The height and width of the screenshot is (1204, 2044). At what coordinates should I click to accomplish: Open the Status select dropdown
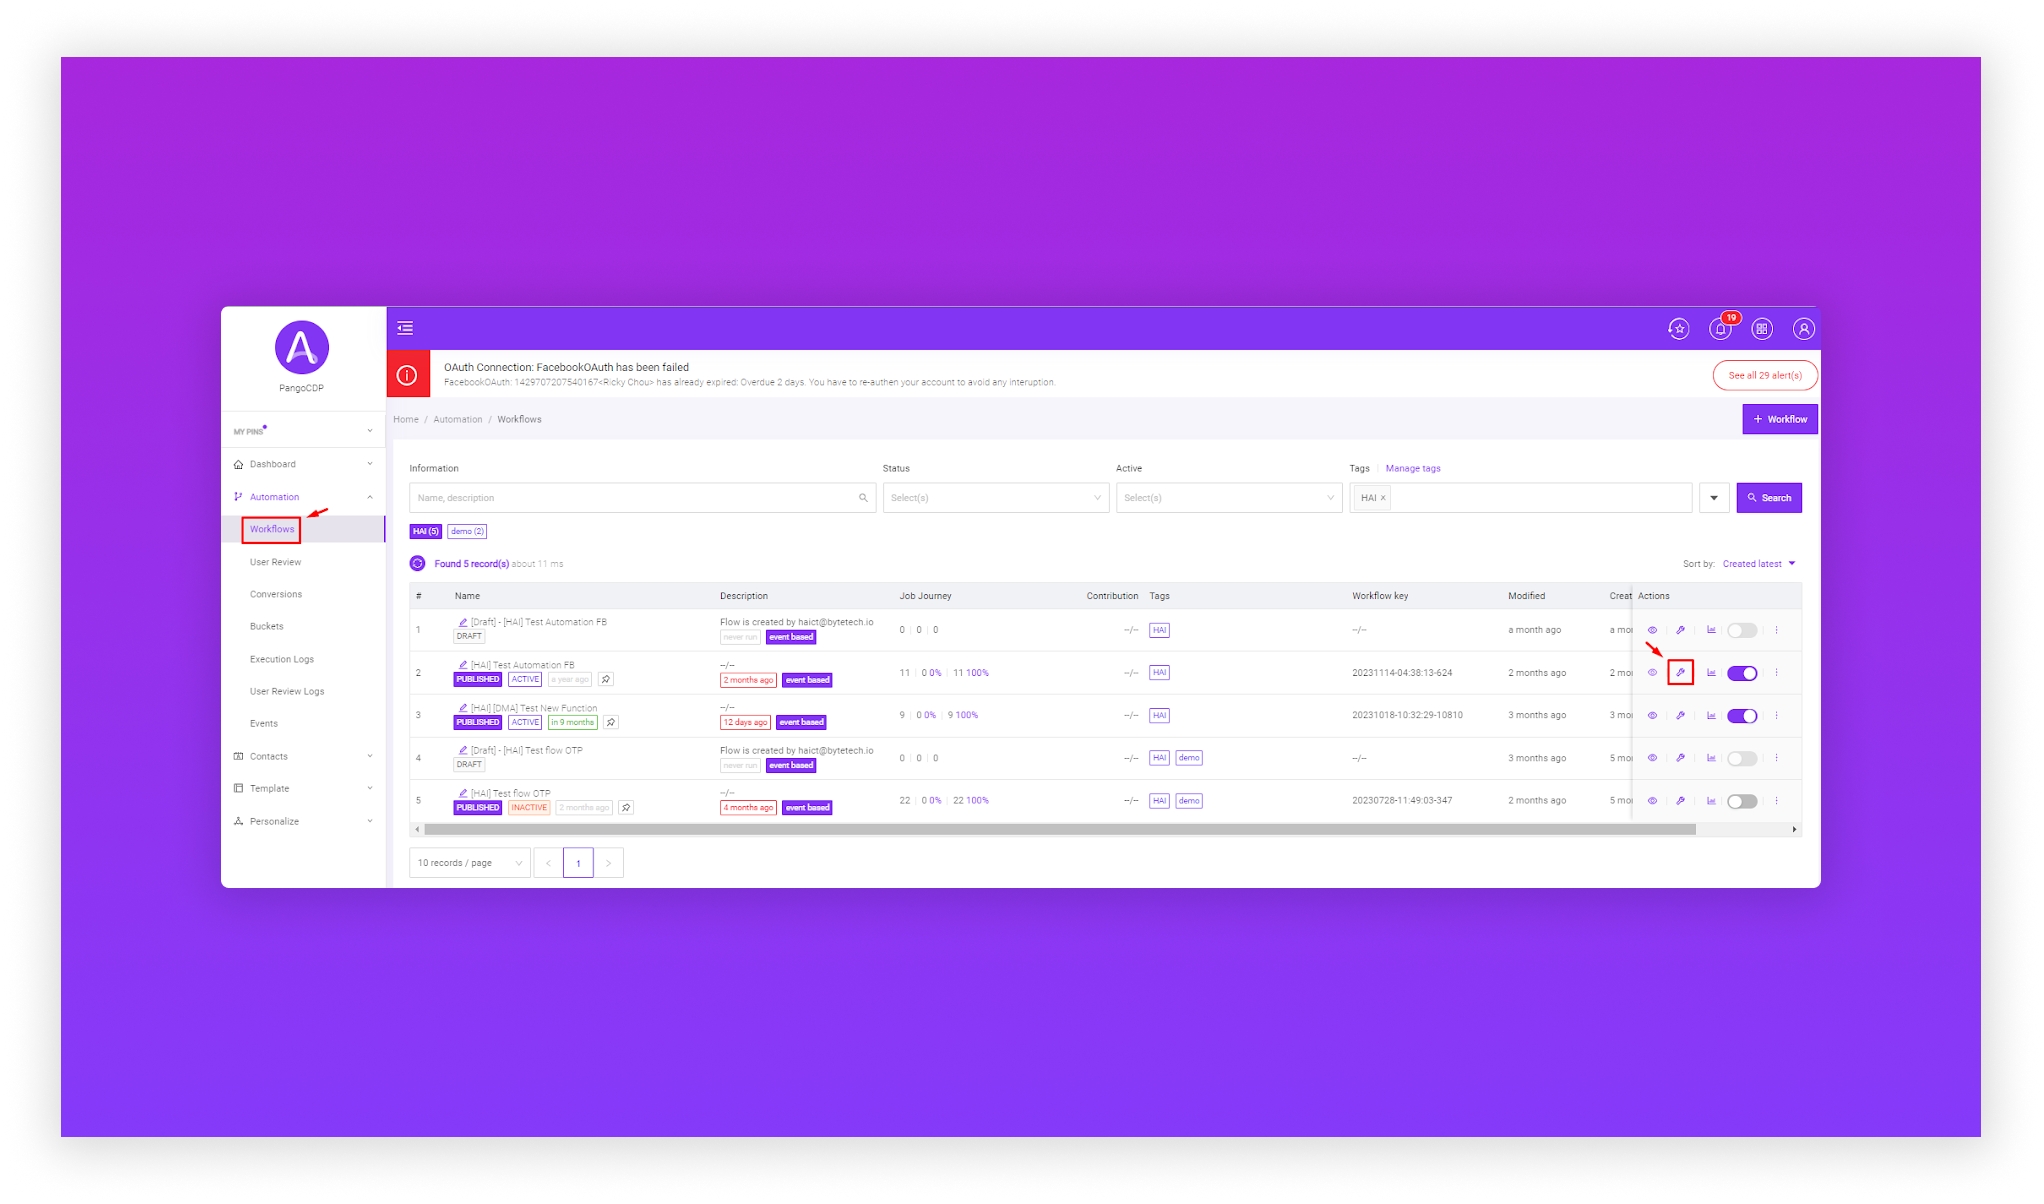pos(995,498)
